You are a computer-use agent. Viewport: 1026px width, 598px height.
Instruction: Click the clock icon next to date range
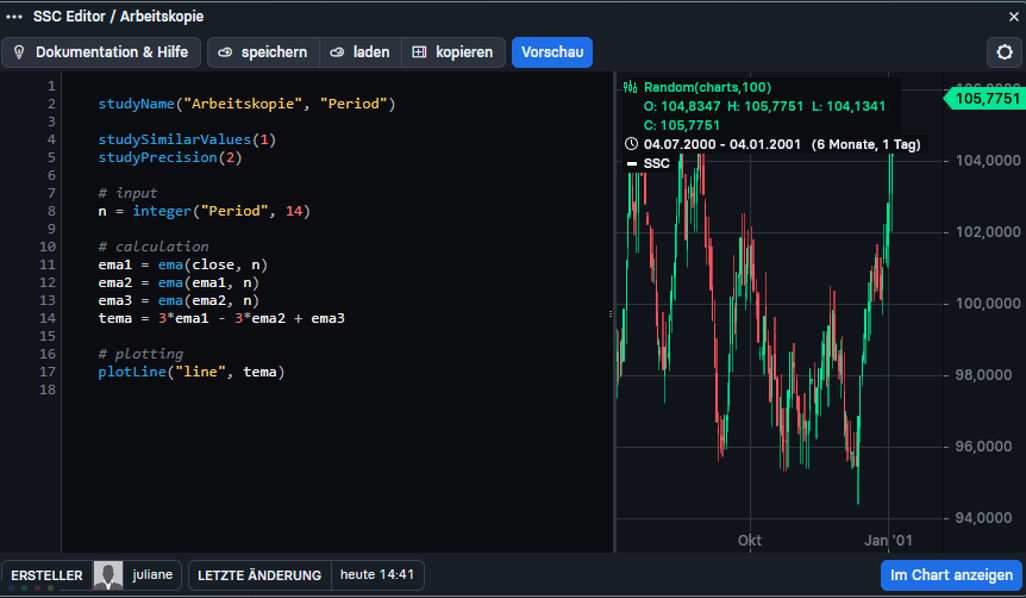(631, 144)
